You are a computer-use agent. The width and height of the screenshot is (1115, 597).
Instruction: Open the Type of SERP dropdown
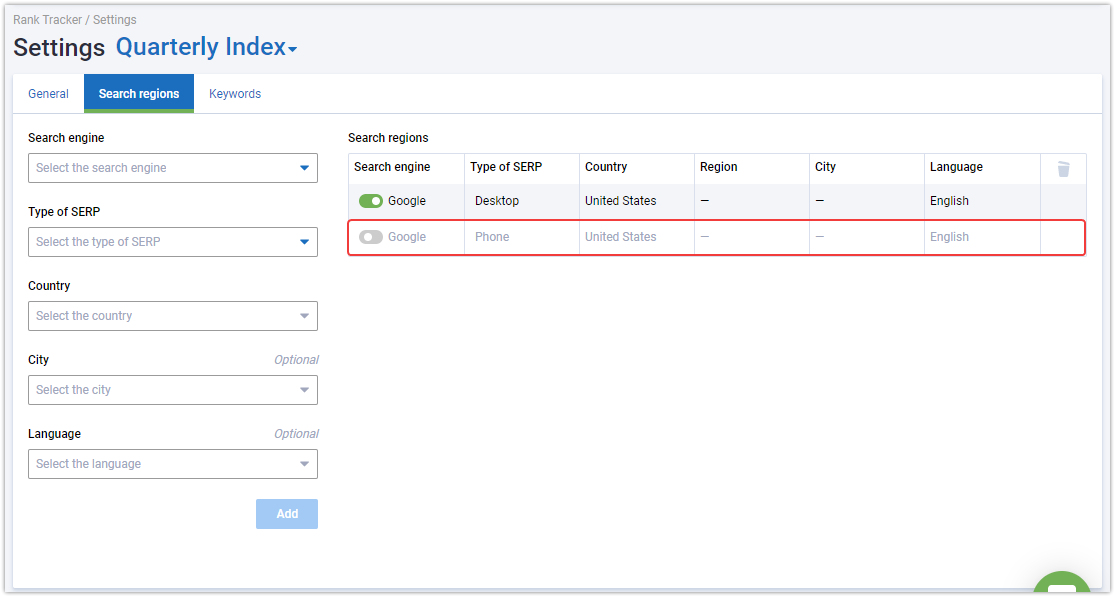[x=173, y=242]
